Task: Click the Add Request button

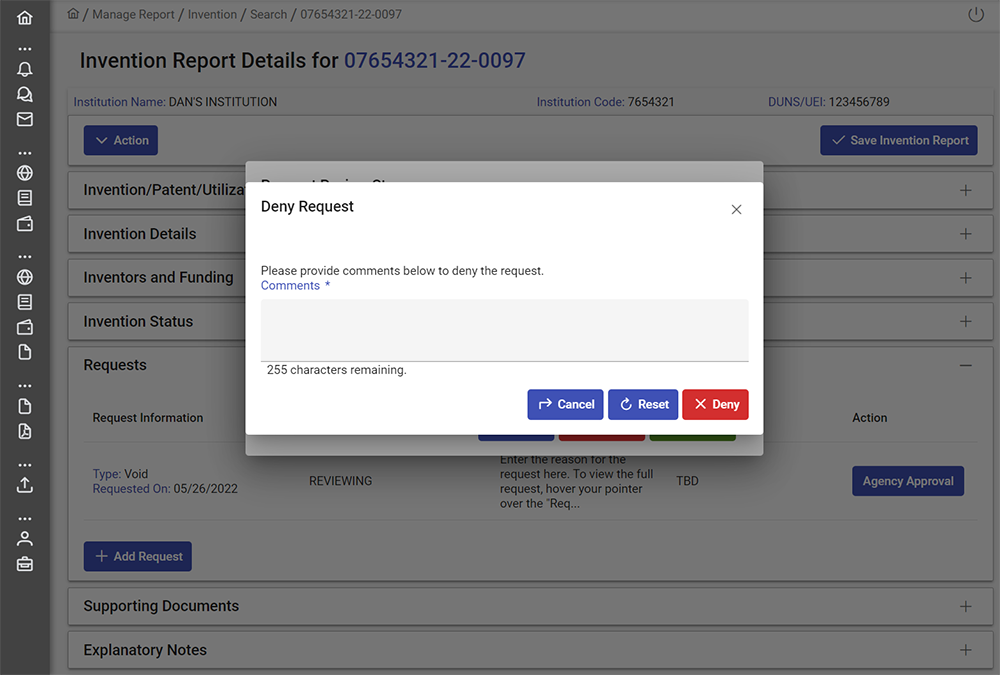Action: [x=138, y=556]
